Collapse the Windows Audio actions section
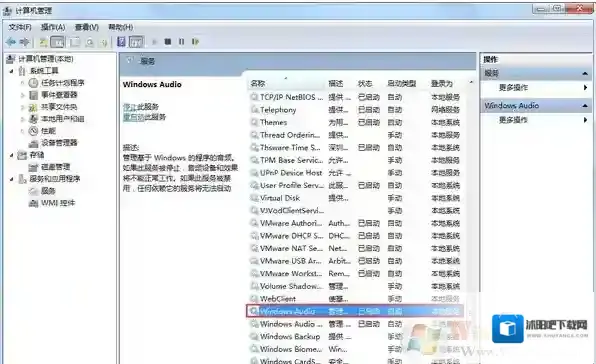 (x=585, y=106)
